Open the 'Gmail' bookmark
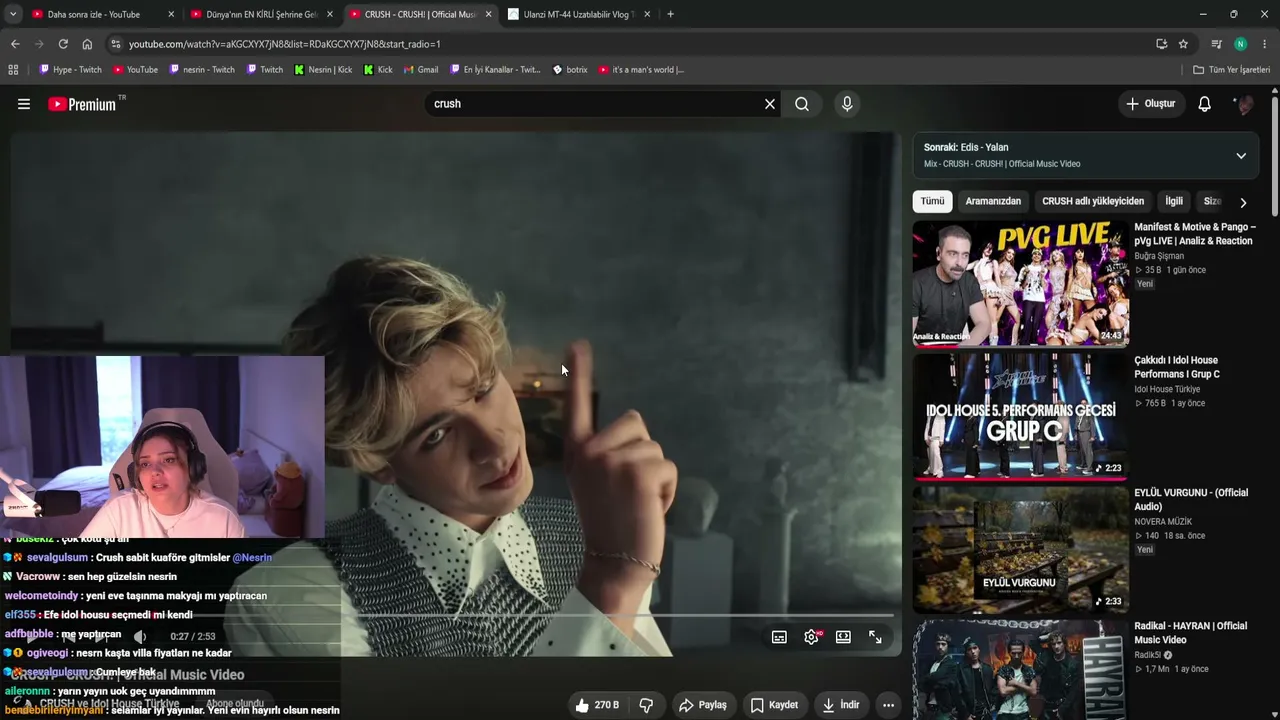 click(x=421, y=70)
